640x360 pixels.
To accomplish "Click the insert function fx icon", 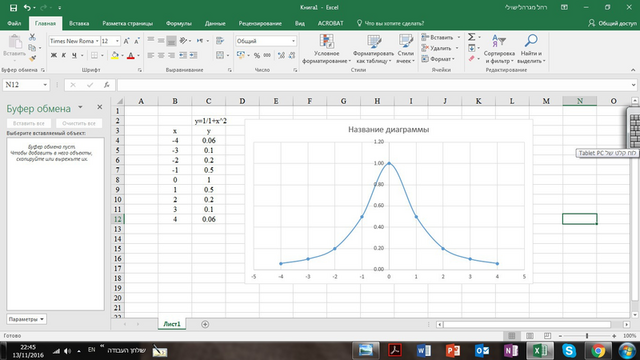I will click(x=107, y=85).
